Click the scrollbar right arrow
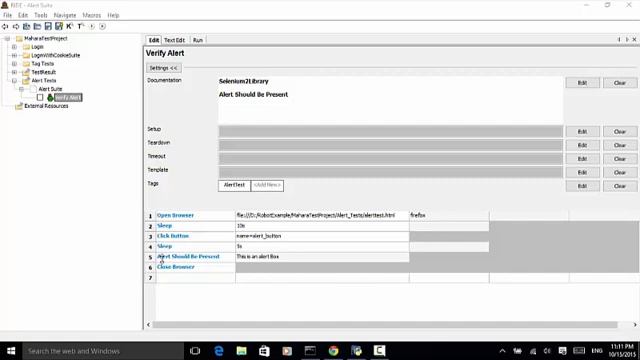 pyautogui.click(x=635, y=325)
